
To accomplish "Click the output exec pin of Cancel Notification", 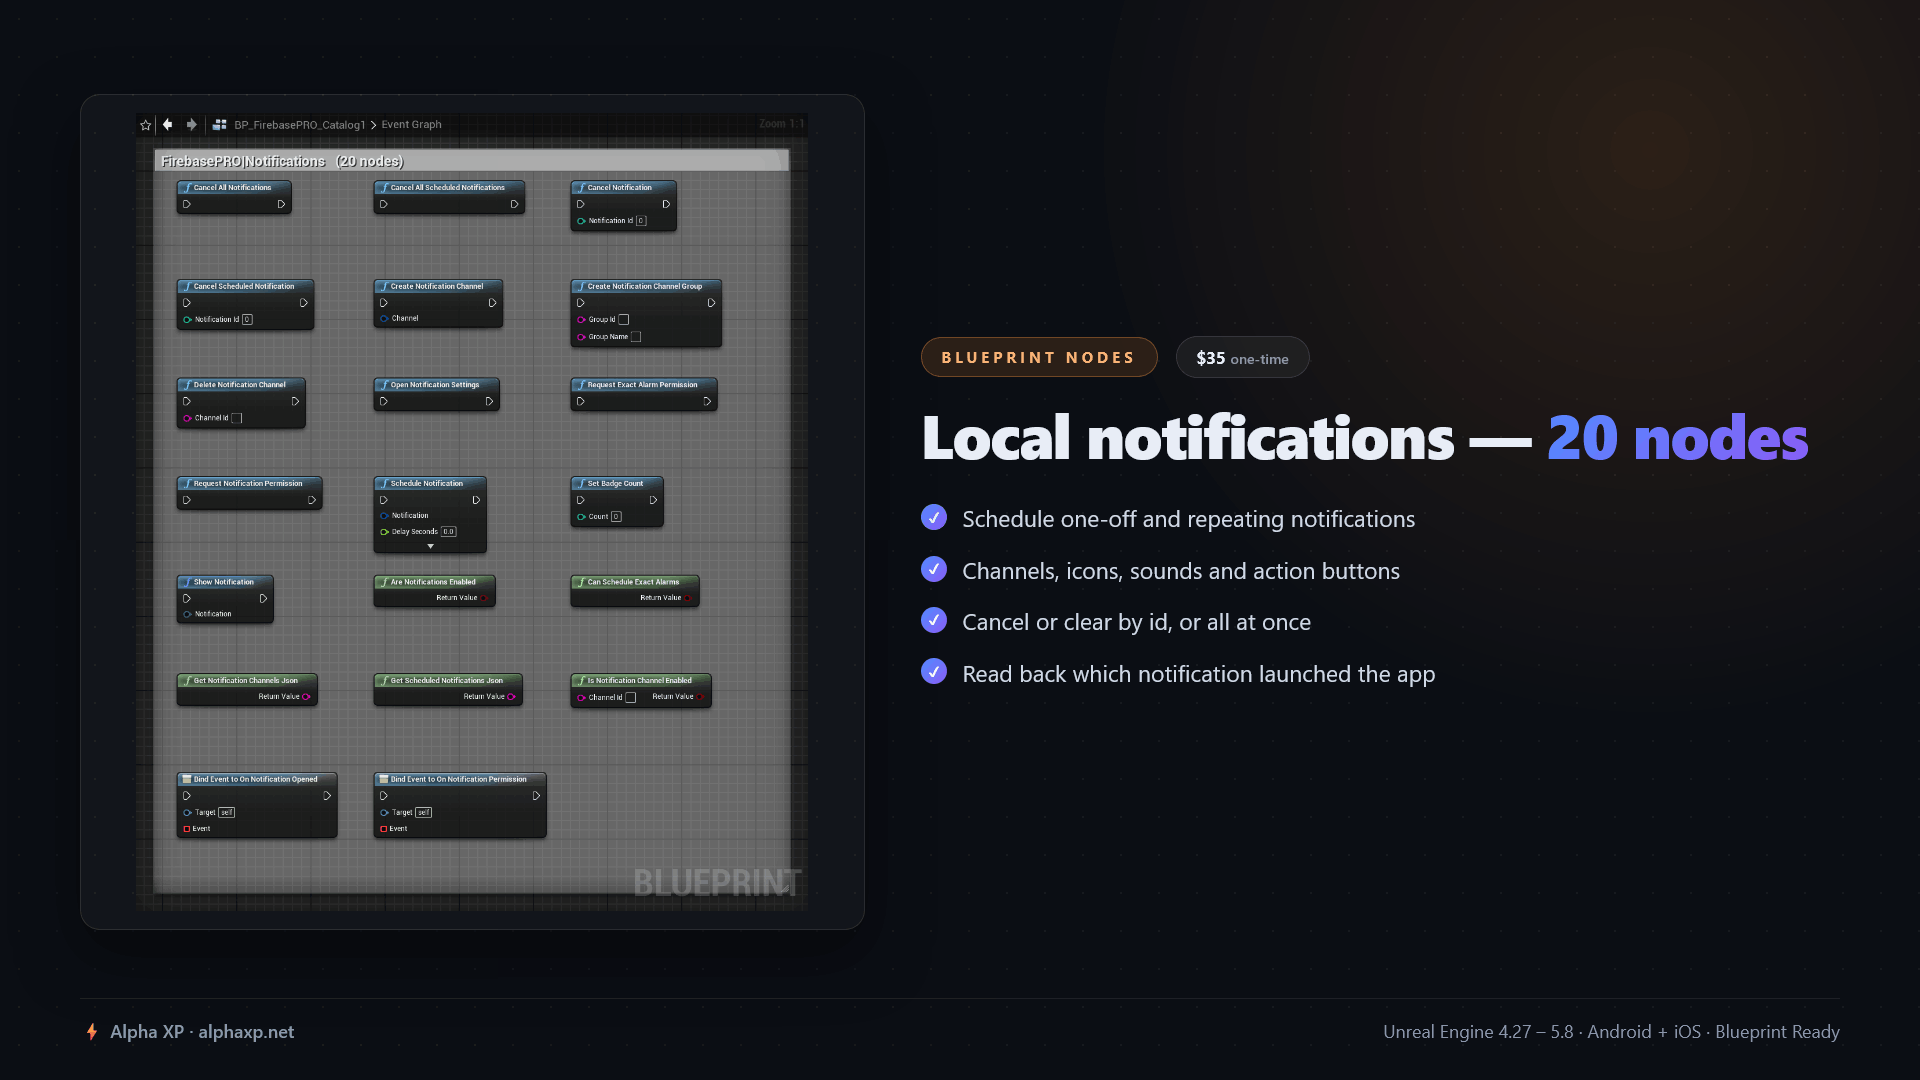I will click(x=666, y=204).
